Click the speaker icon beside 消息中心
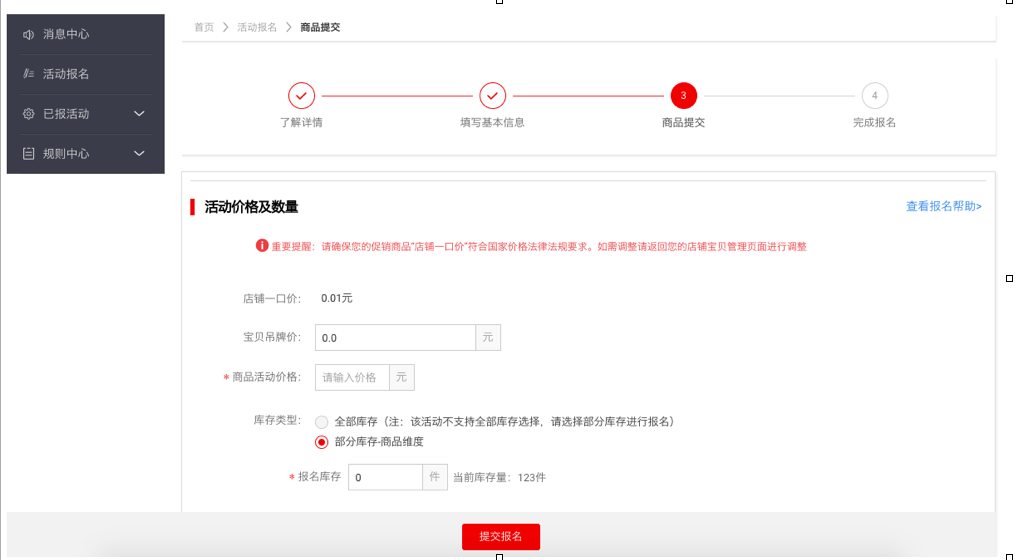1015x560 pixels. pos(28,34)
